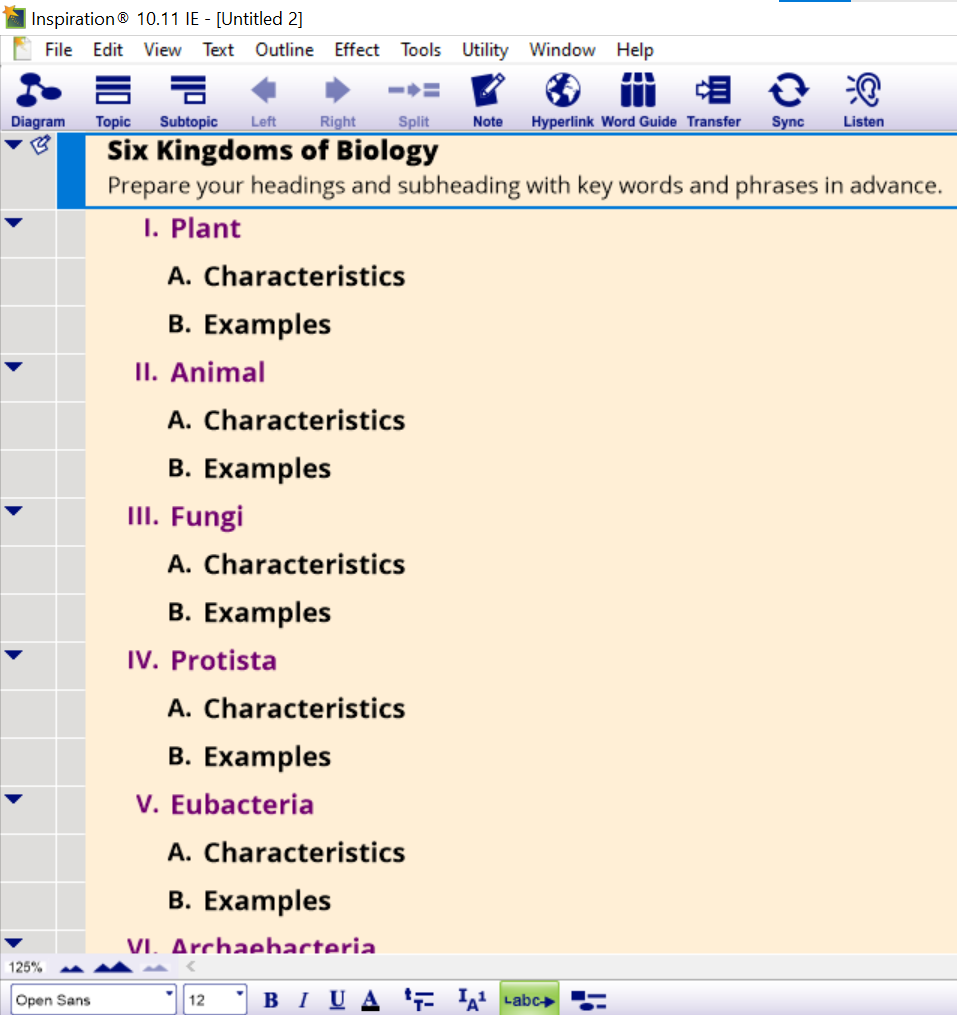Screen dimensions: 957x1015
Task: Open the Help menu
Action: [x=635, y=50]
